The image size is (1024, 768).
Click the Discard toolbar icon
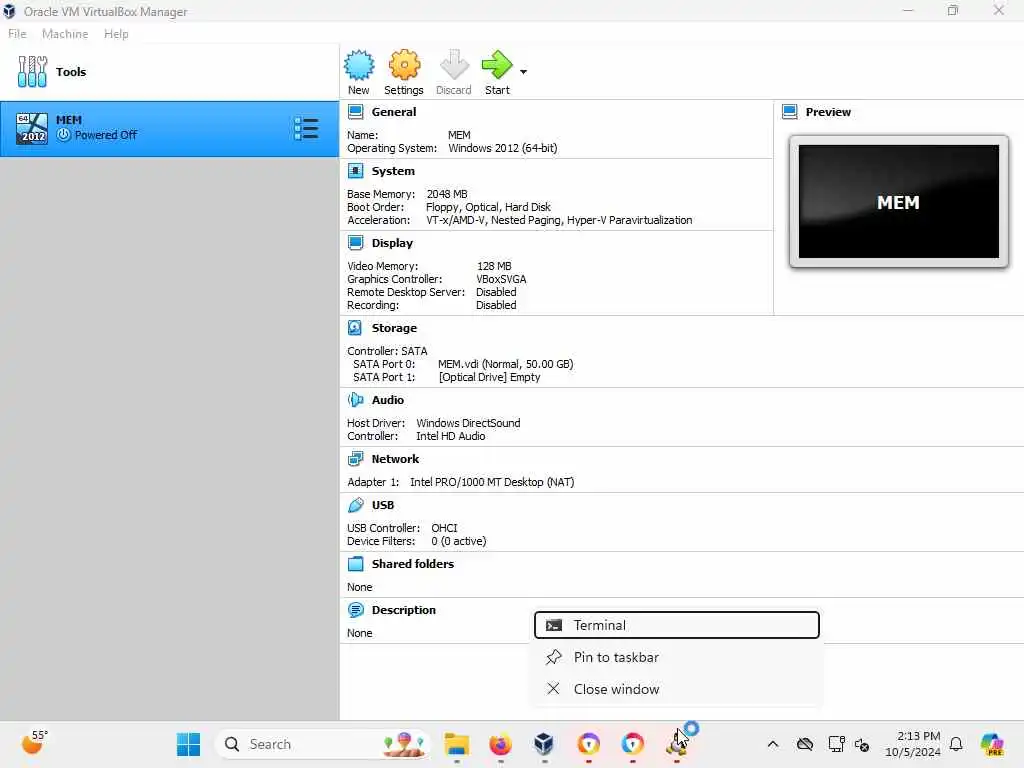(454, 65)
